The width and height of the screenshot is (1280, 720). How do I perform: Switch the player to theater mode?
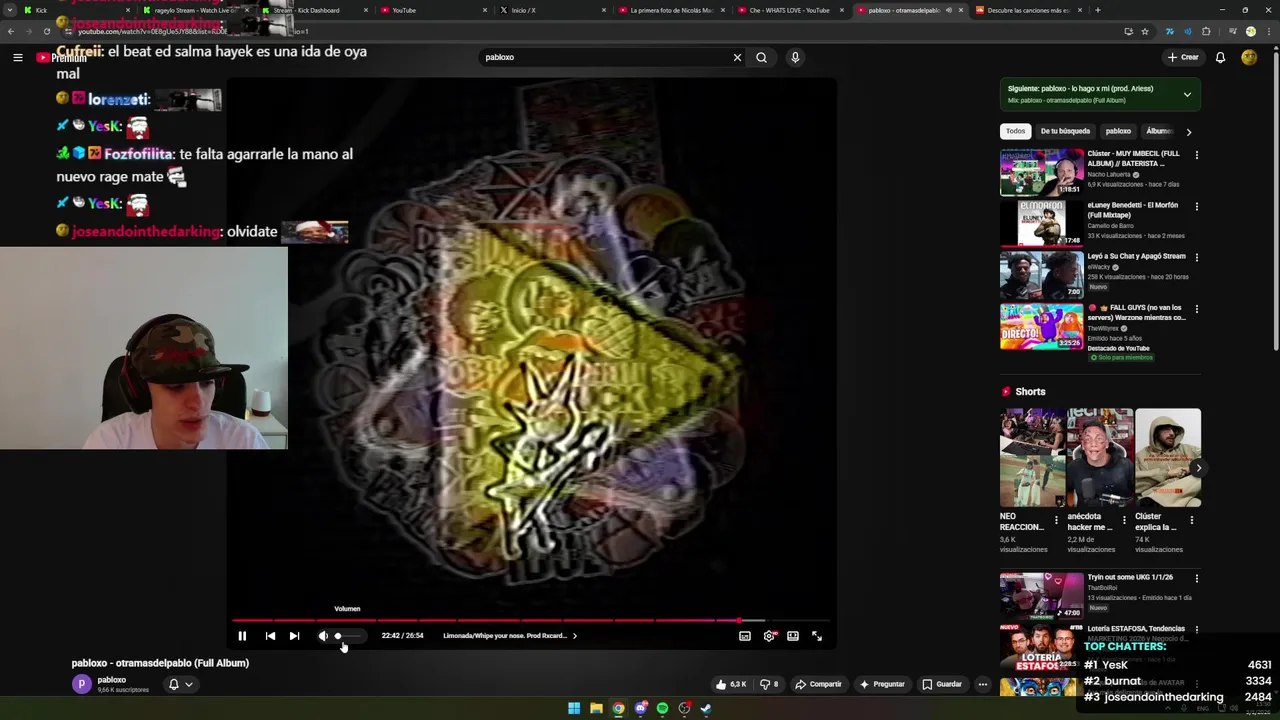pyautogui.click(x=793, y=636)
